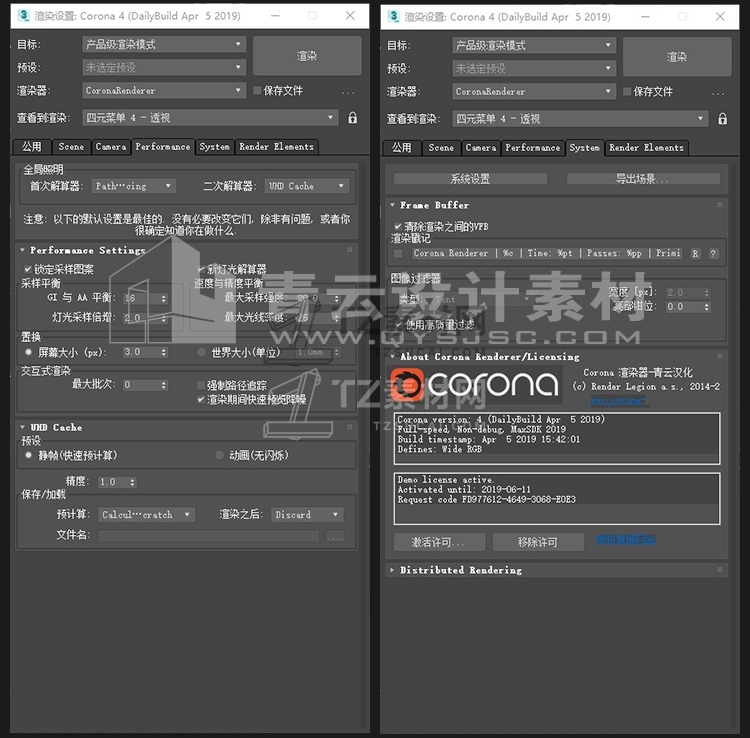Click the ? help button beside render stamp
Viewport: 750px width, 738px height.
(713, 253)
